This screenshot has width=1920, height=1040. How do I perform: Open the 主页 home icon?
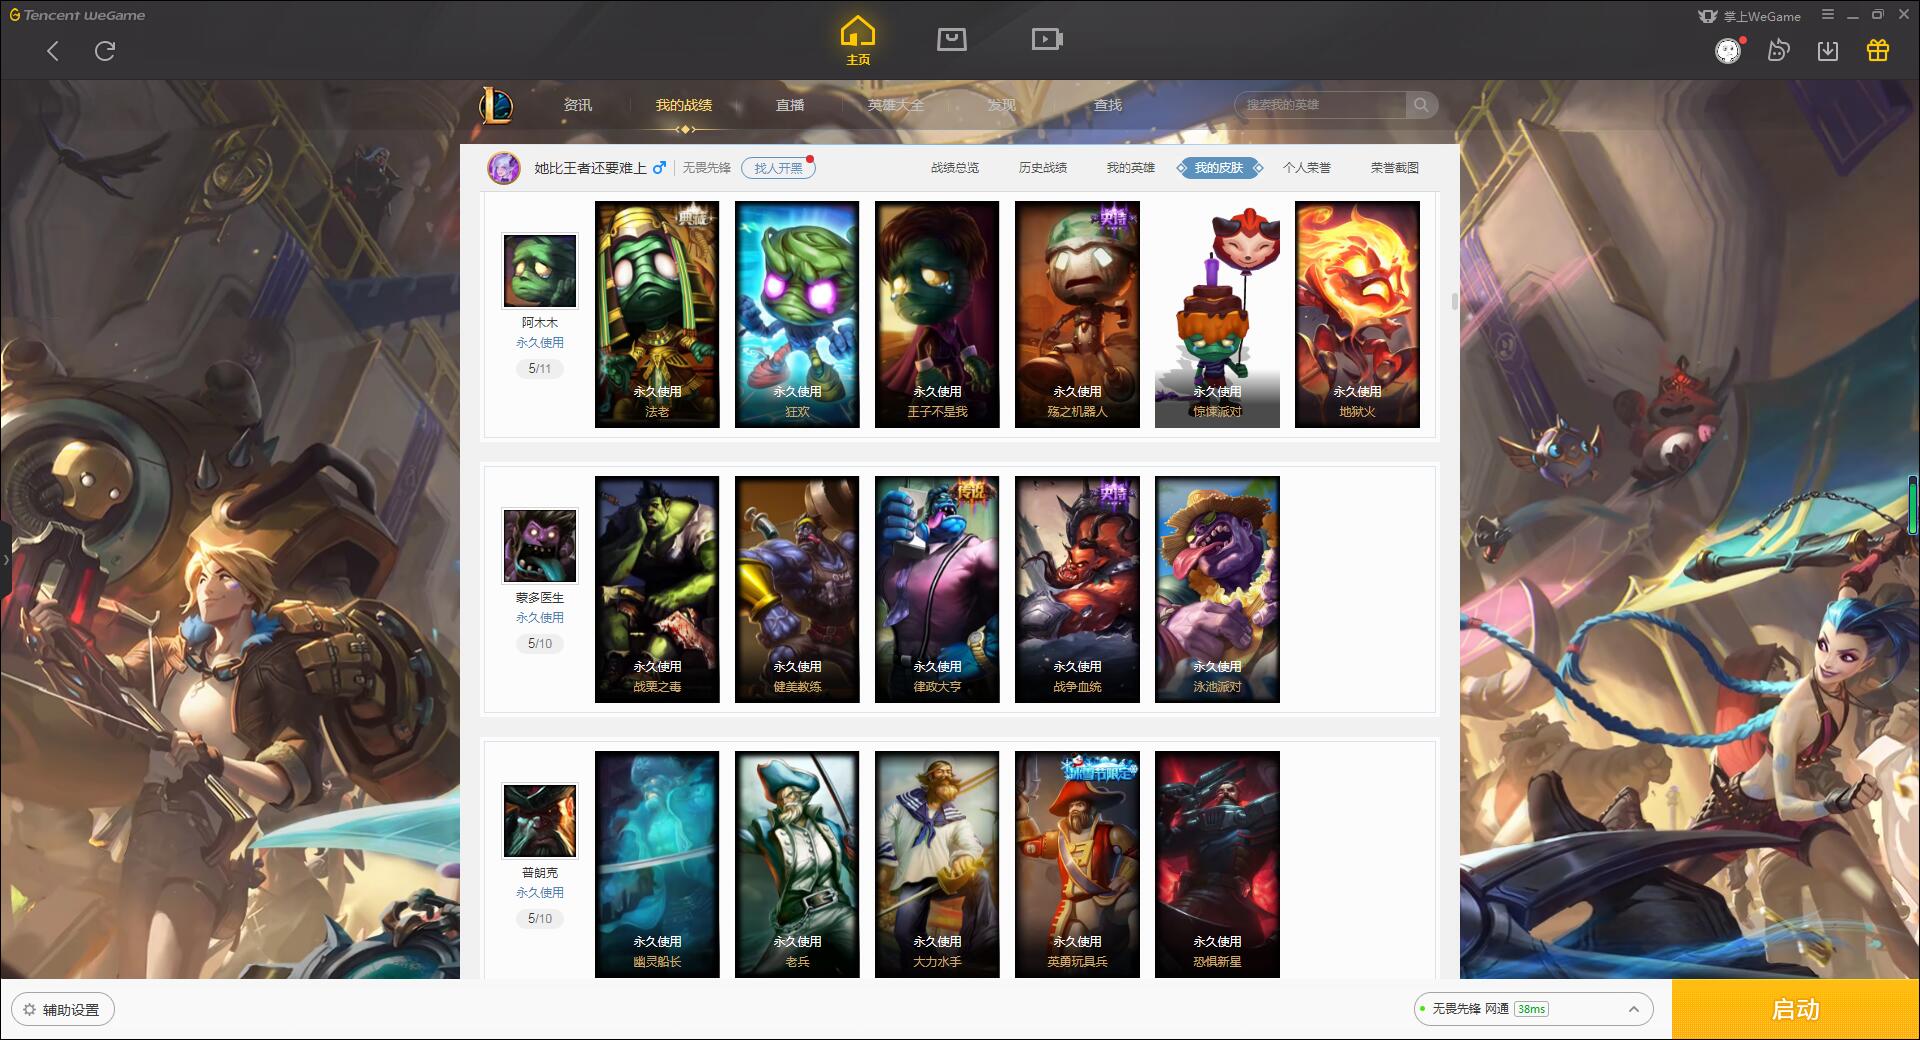pos(858,40)
